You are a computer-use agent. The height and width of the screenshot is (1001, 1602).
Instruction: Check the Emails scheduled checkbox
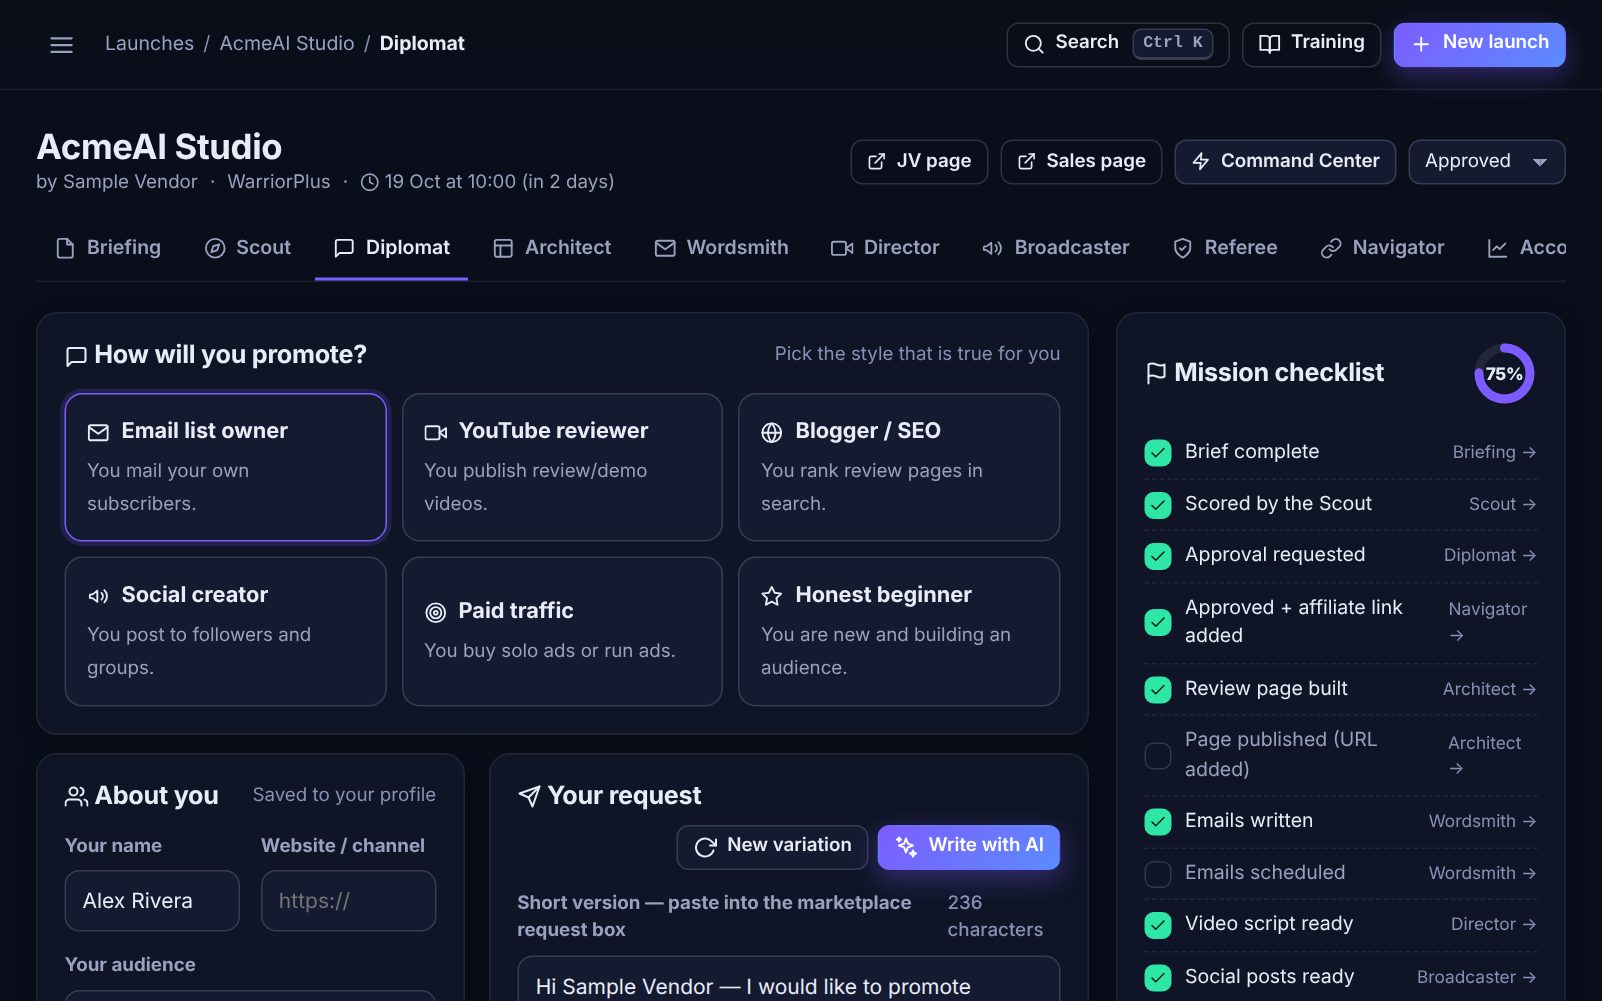click(1158, 874)
